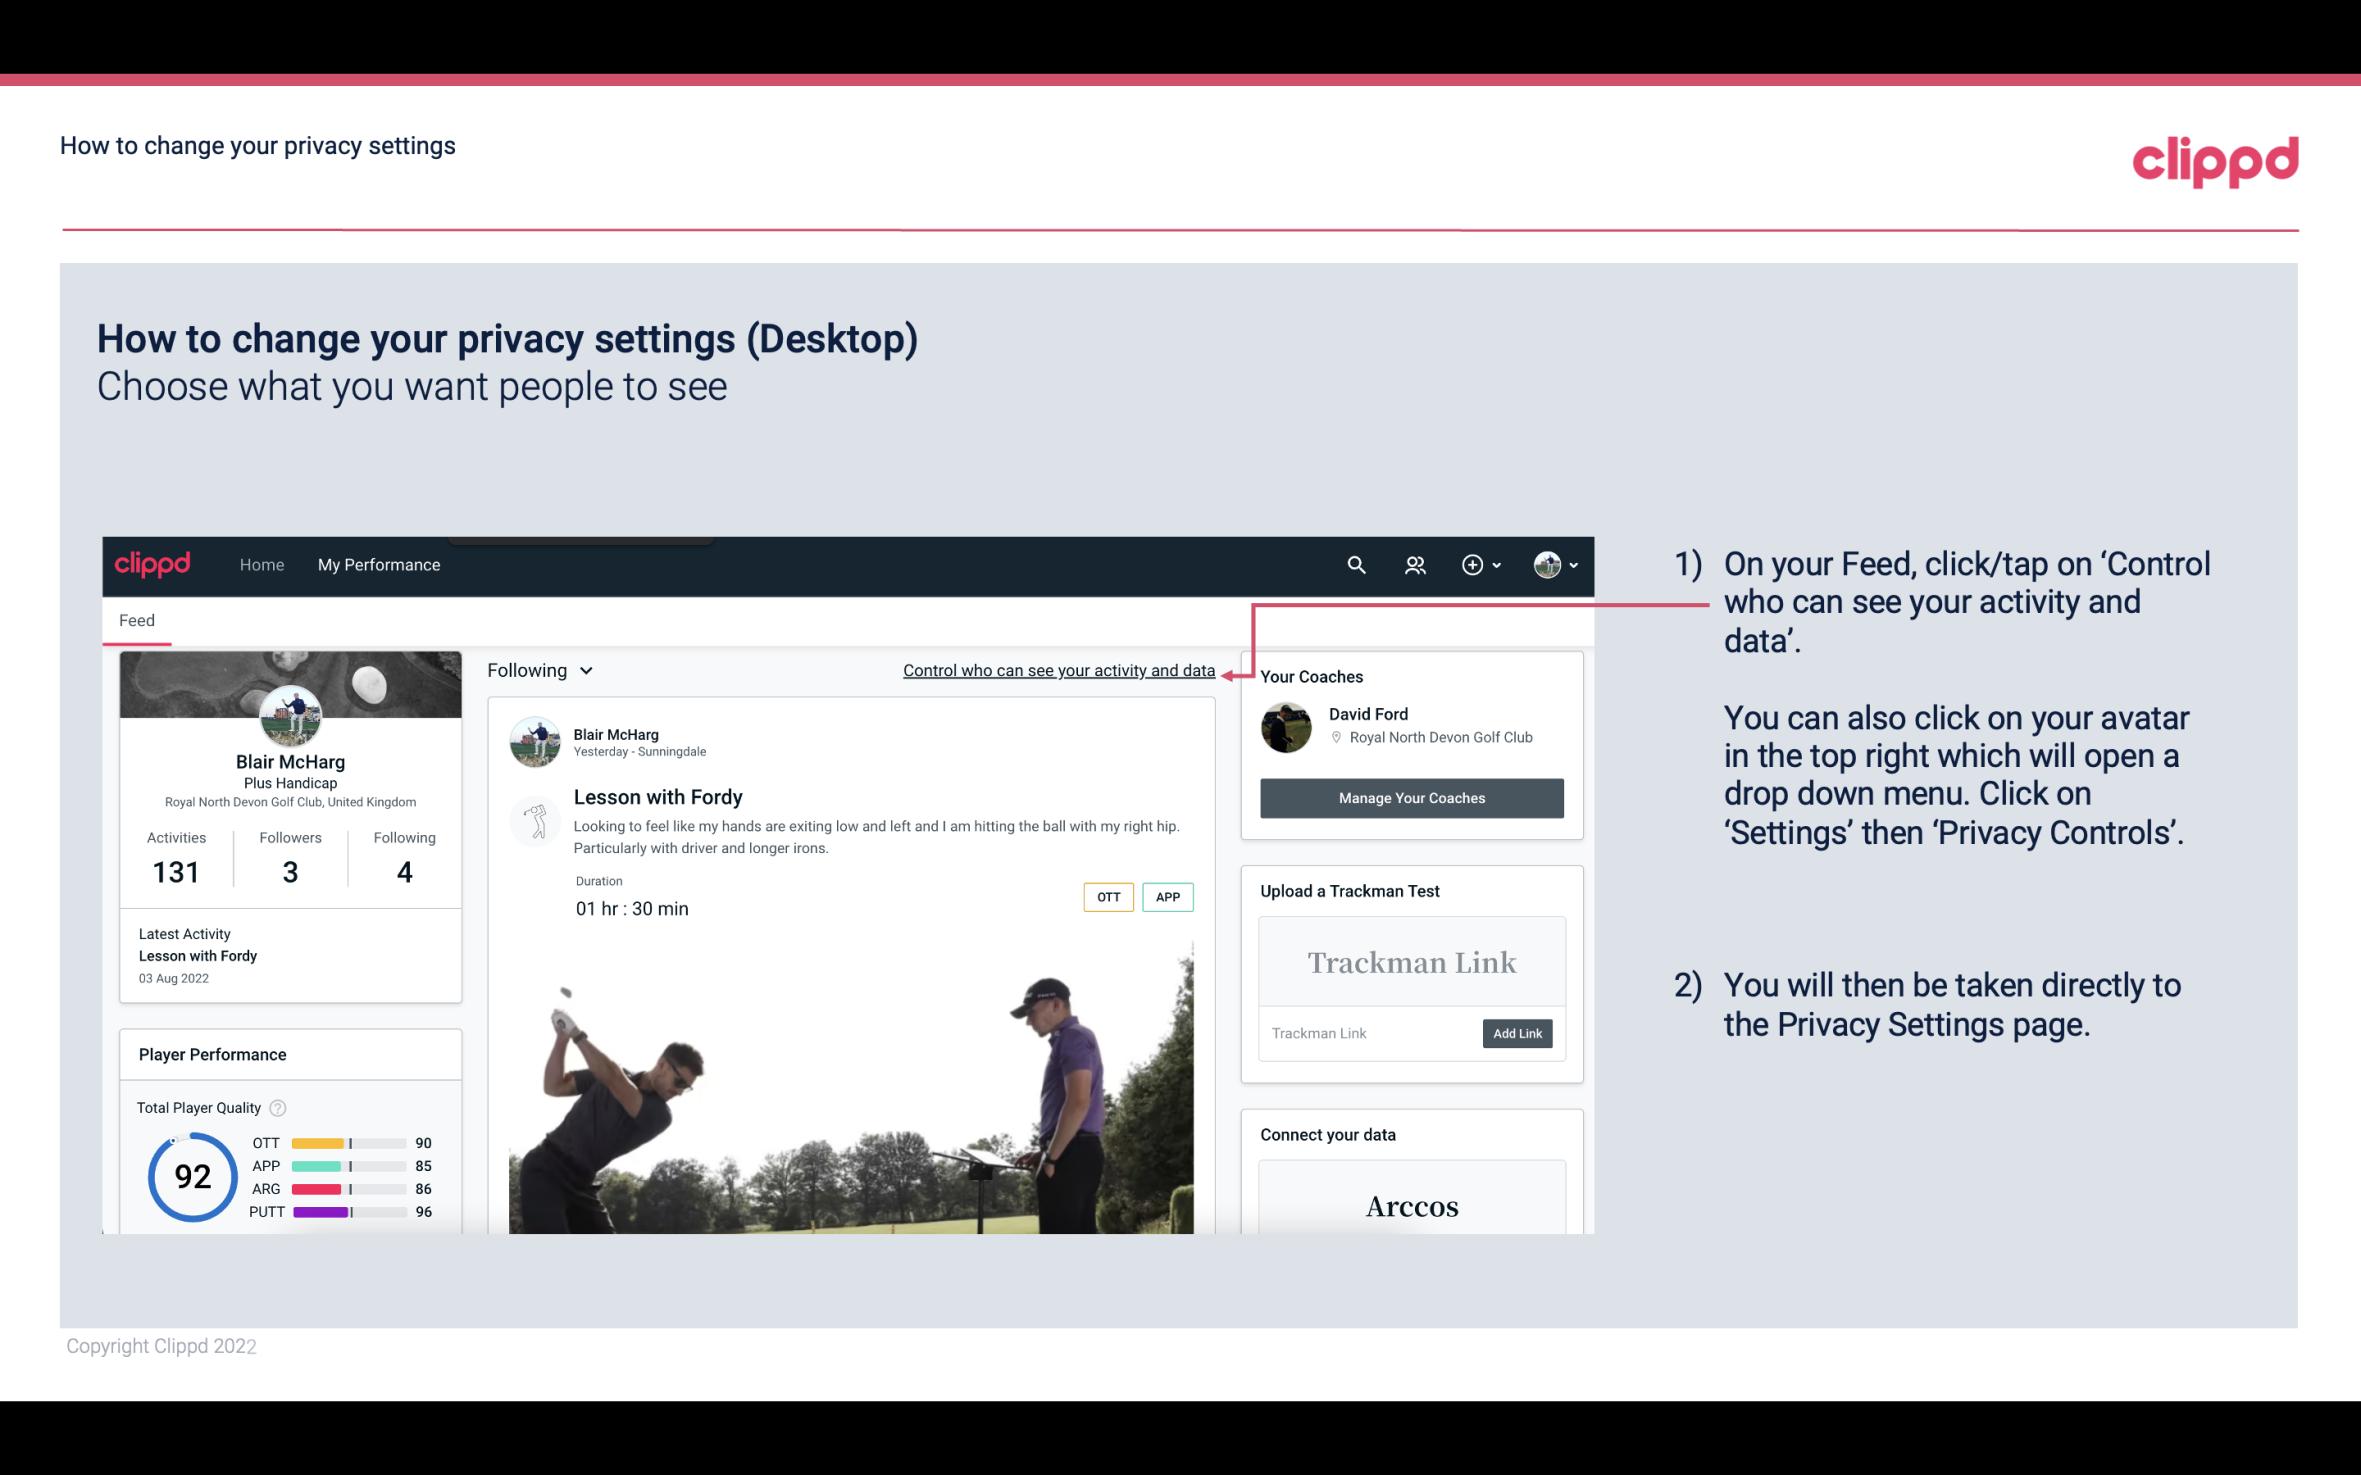Click the 'Manage Your Coaches' button
2361x1475 pixels.
click(x=1410, y=797)
